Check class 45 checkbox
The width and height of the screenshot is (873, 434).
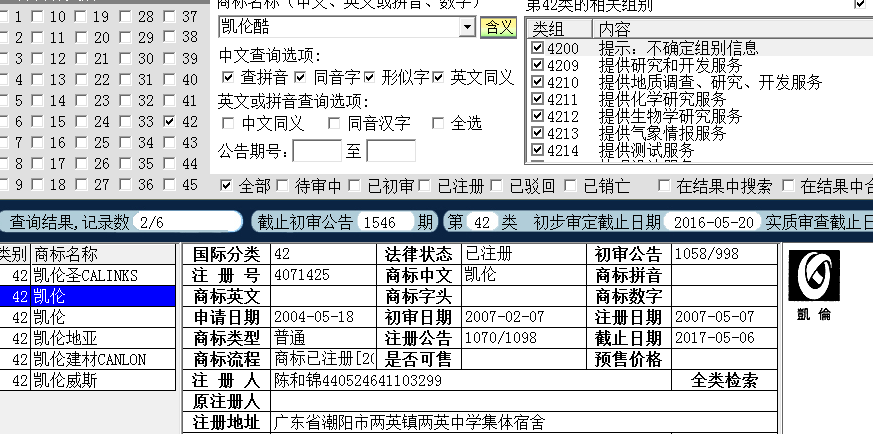[170, 184]
